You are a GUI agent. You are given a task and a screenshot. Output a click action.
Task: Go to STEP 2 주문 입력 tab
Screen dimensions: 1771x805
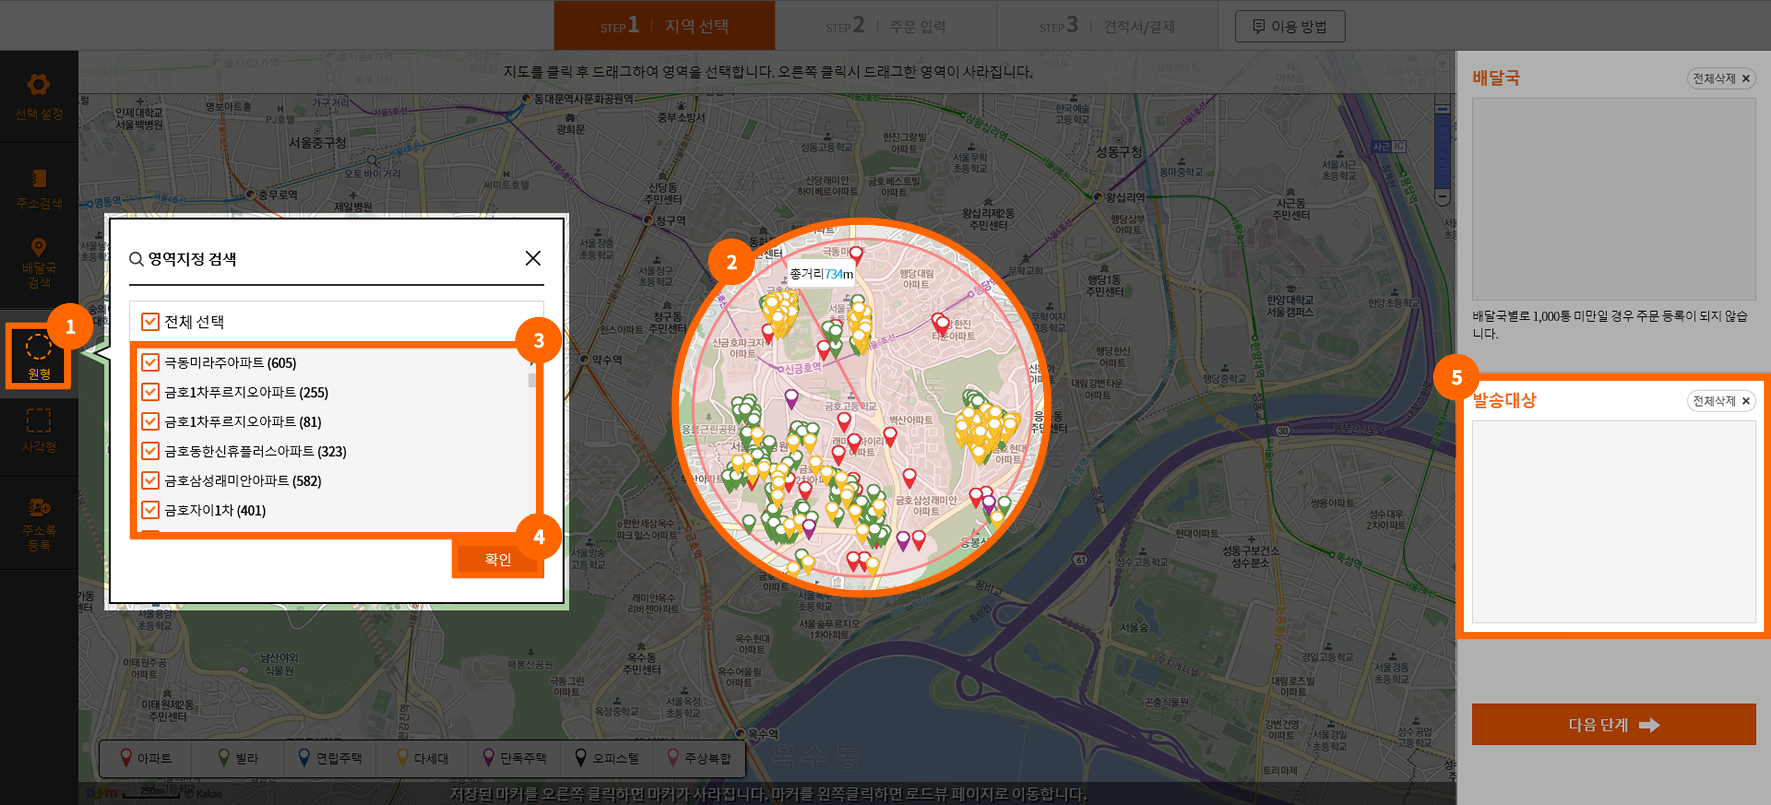tap(885, 26)
